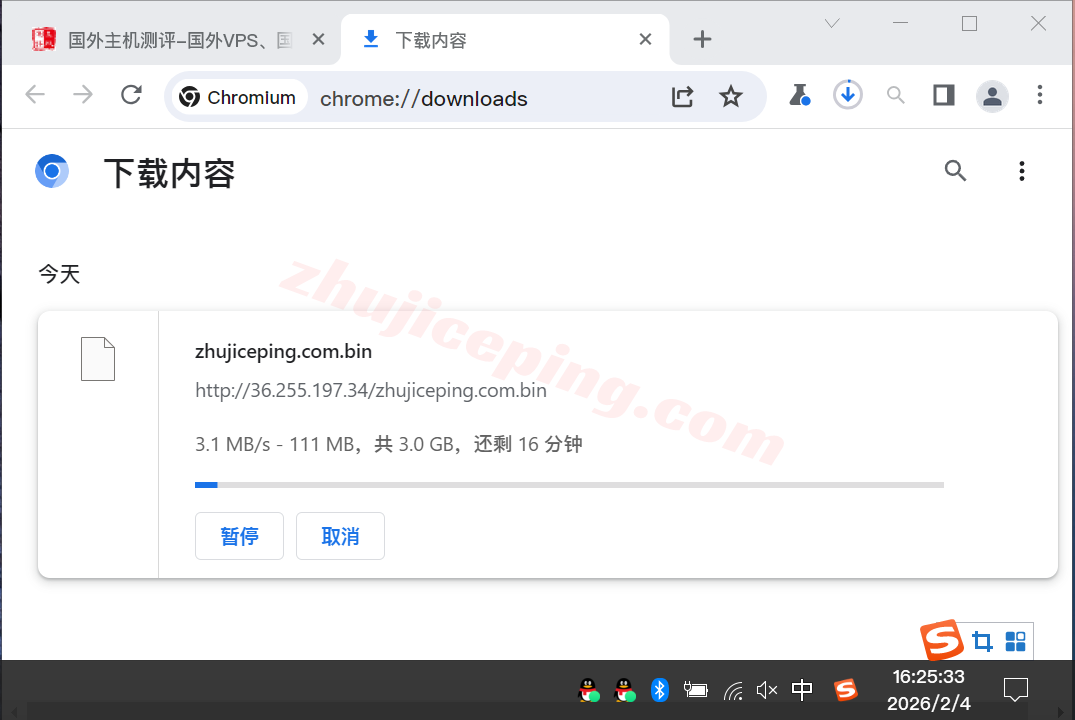Image resolution: width=1075 pixels, height=720 pixels.
Task: Pause the download with 暂停
Action: click(239, 536)
